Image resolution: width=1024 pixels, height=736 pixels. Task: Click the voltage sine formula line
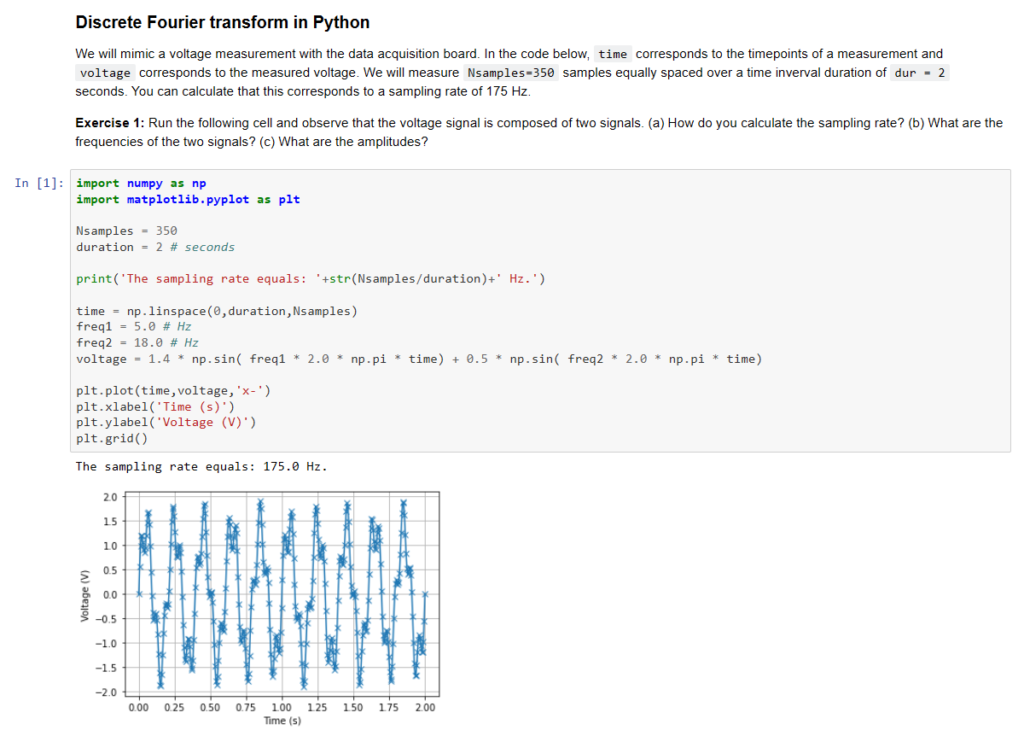pyautogui.click(x=418, y=358)
